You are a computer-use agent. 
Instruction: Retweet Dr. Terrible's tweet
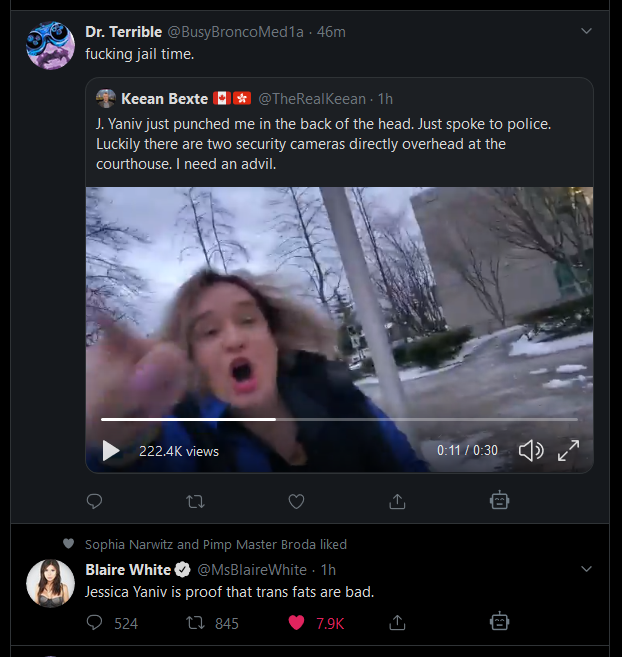[196, 501]
